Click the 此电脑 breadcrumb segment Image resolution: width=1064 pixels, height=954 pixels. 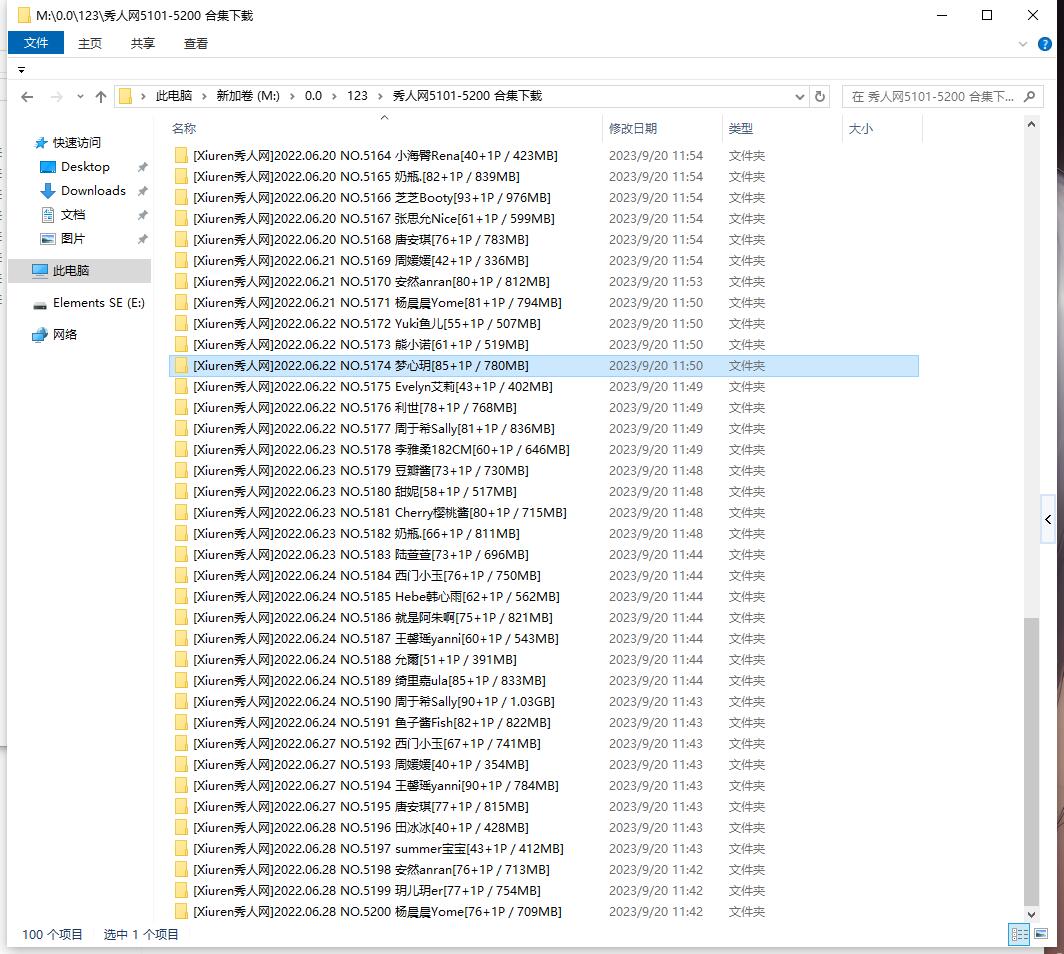click(x=174, y=96)
